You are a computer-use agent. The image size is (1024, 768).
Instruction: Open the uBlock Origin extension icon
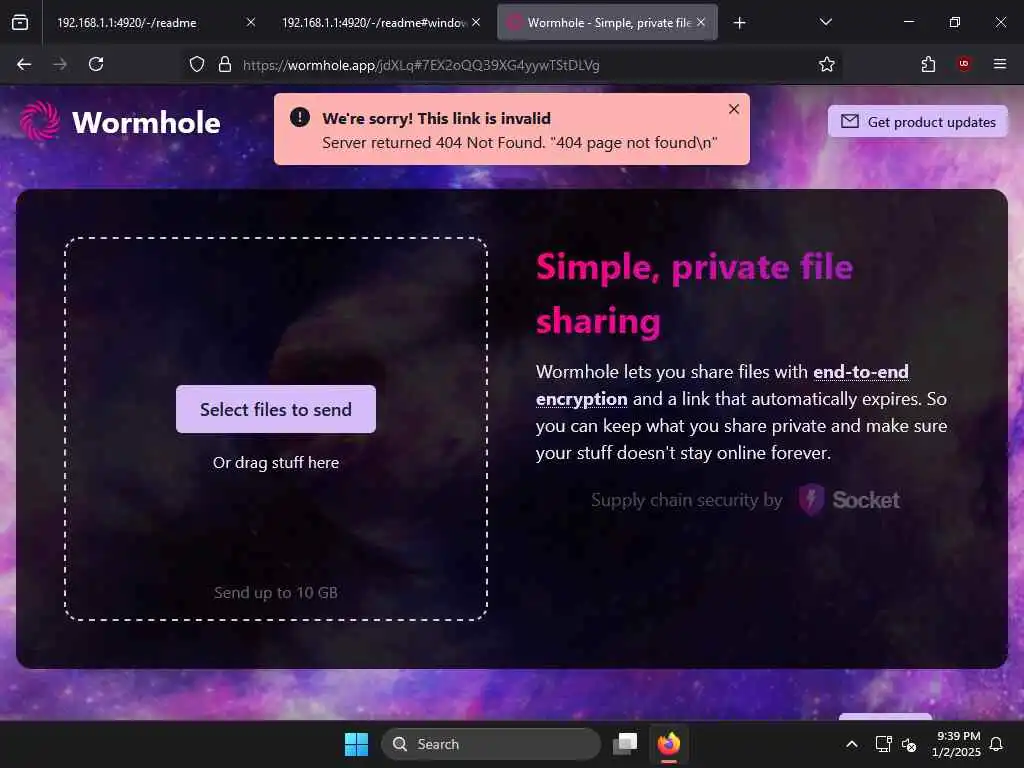pyautogui.click(x=964, y=64)
